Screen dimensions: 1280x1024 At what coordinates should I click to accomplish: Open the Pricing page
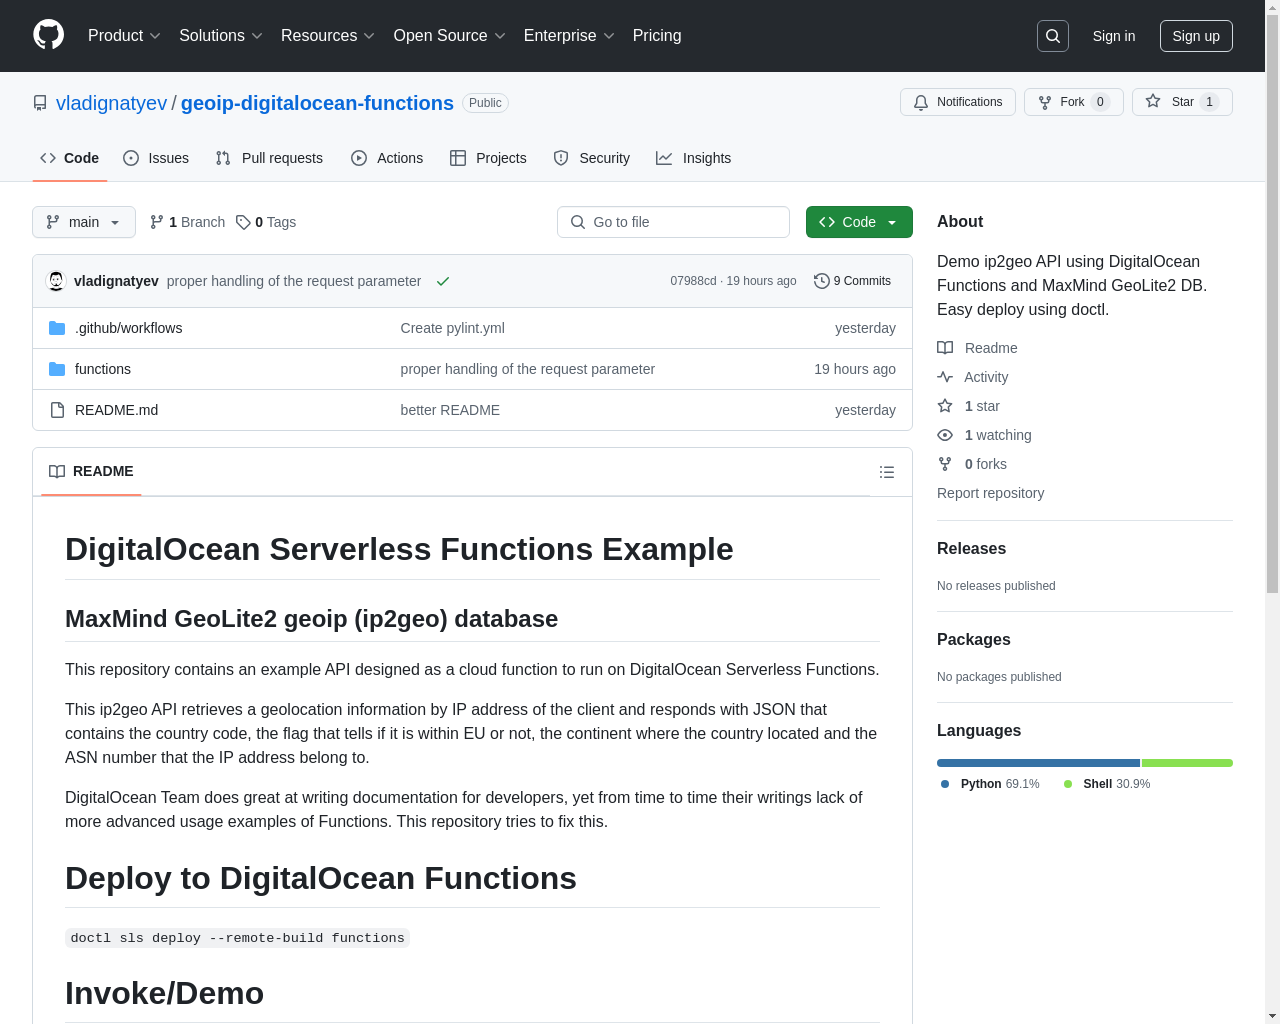coord(657,36)
